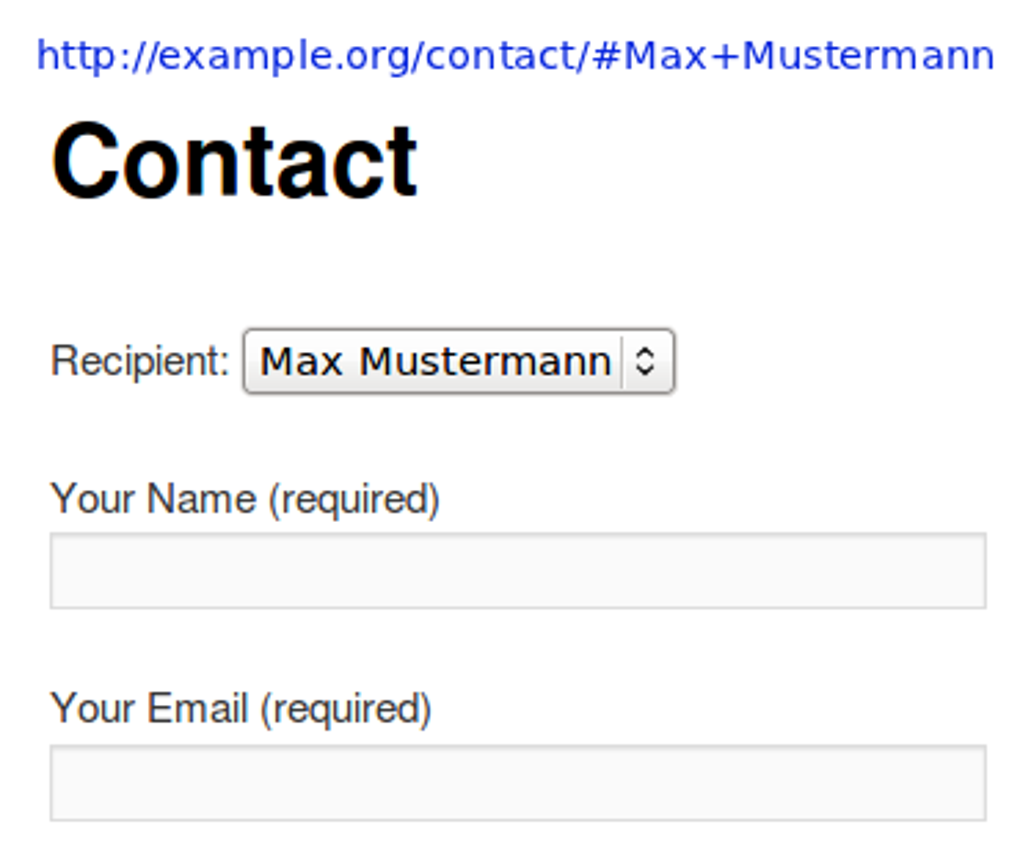Click the #Max+Mustermann part of the URL
This screenshot has height=863, width=1020.
pyautogui.click(x=793, y=56)
